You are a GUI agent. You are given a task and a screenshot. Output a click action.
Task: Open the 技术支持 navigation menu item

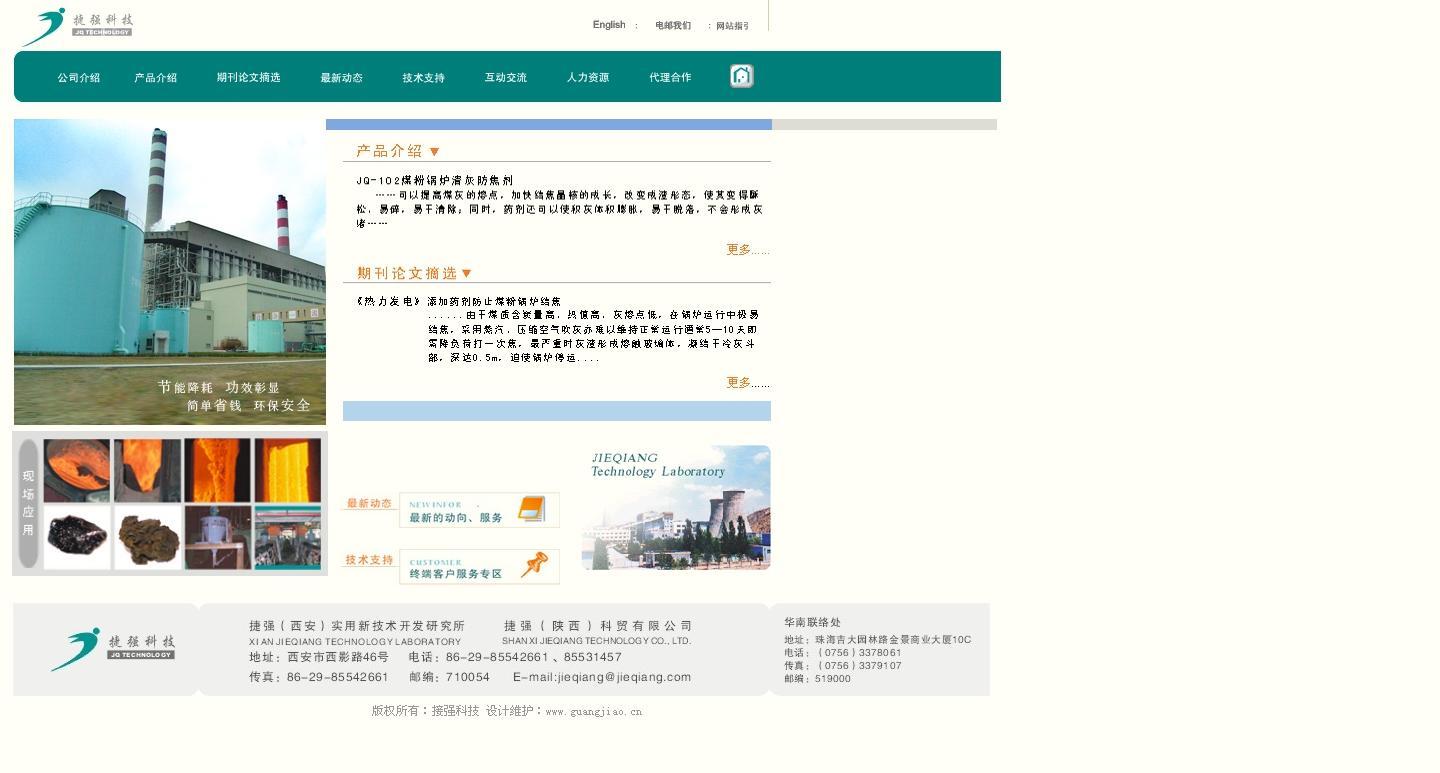(423, 78)
